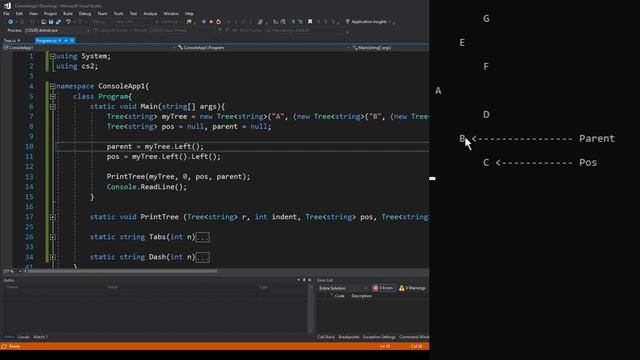Open the Main(string[] args) member dropdown
640x360 pixels.
point(390,47)
